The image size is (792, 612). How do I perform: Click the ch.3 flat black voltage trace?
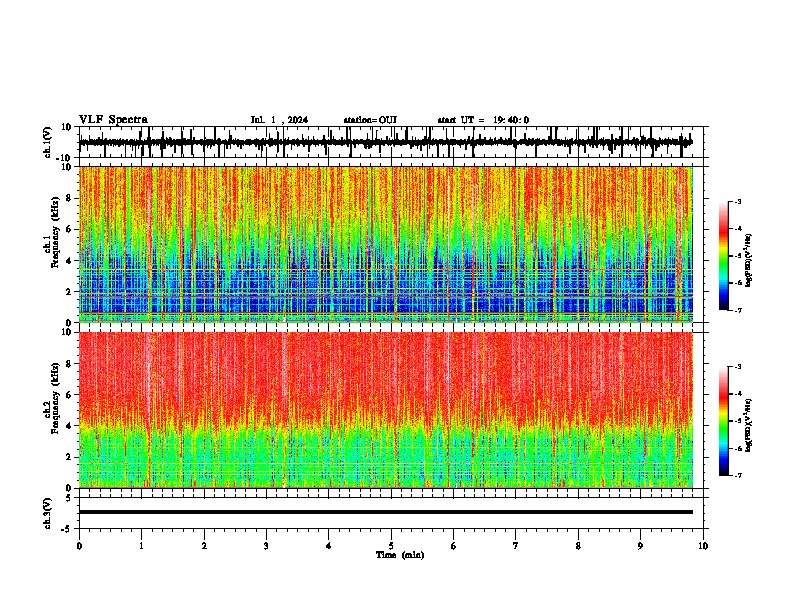(385, 512)
